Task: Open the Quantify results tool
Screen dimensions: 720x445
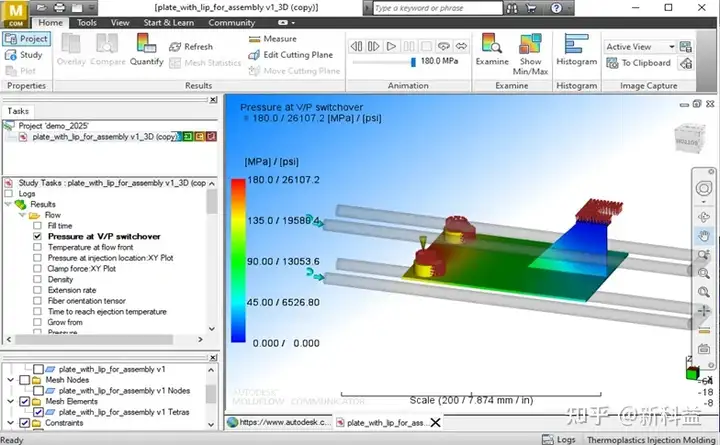Action: click(x=146, y=50)
